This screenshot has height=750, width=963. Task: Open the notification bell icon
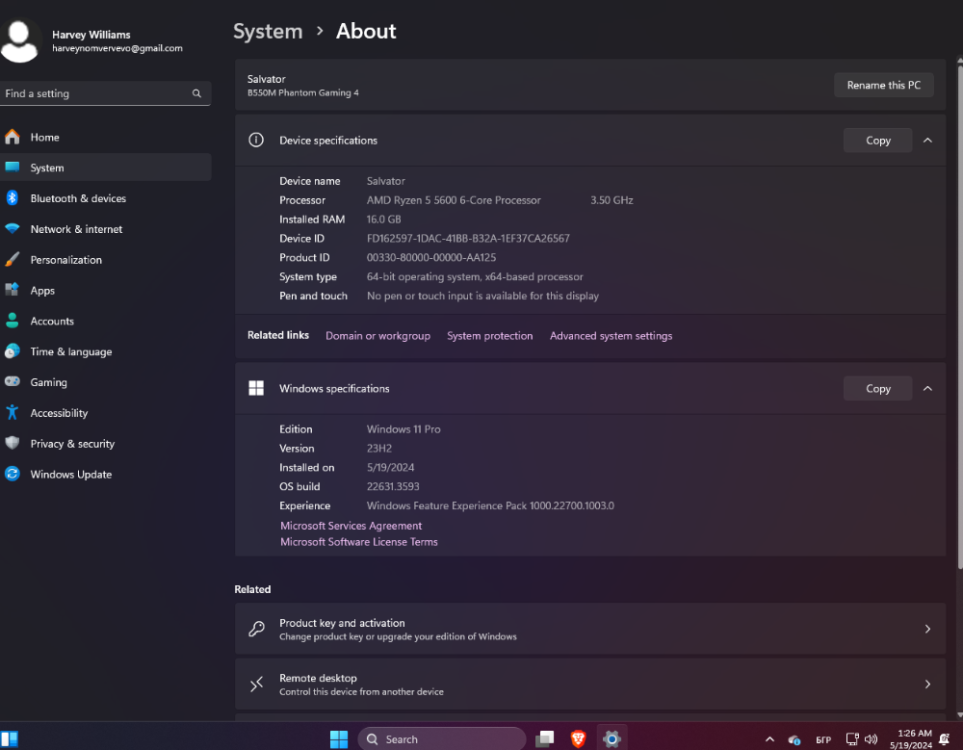945,740
